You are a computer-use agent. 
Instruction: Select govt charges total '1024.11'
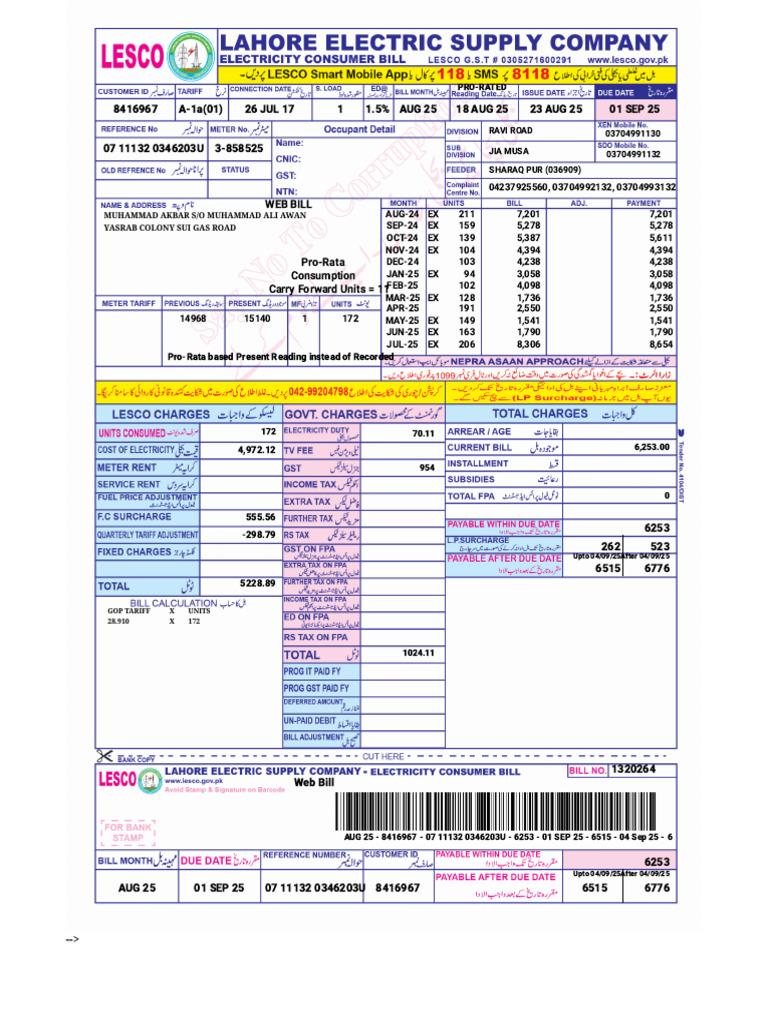418,652
